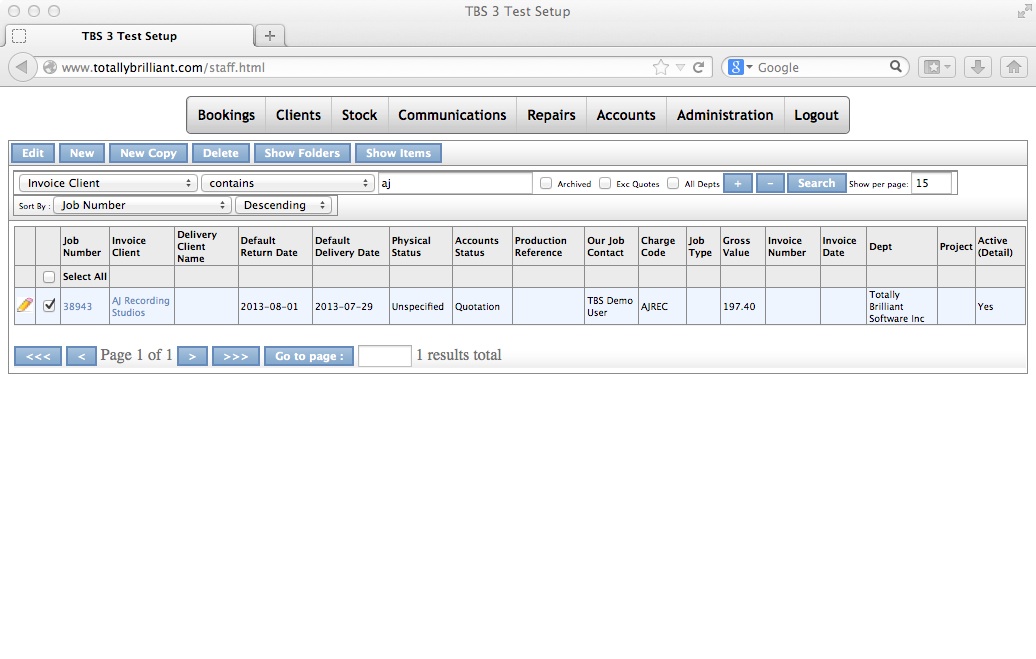Viewport: 1036px width, 659px height.
Task: Click the Go to page button
Action: click(x=309, y=356)
